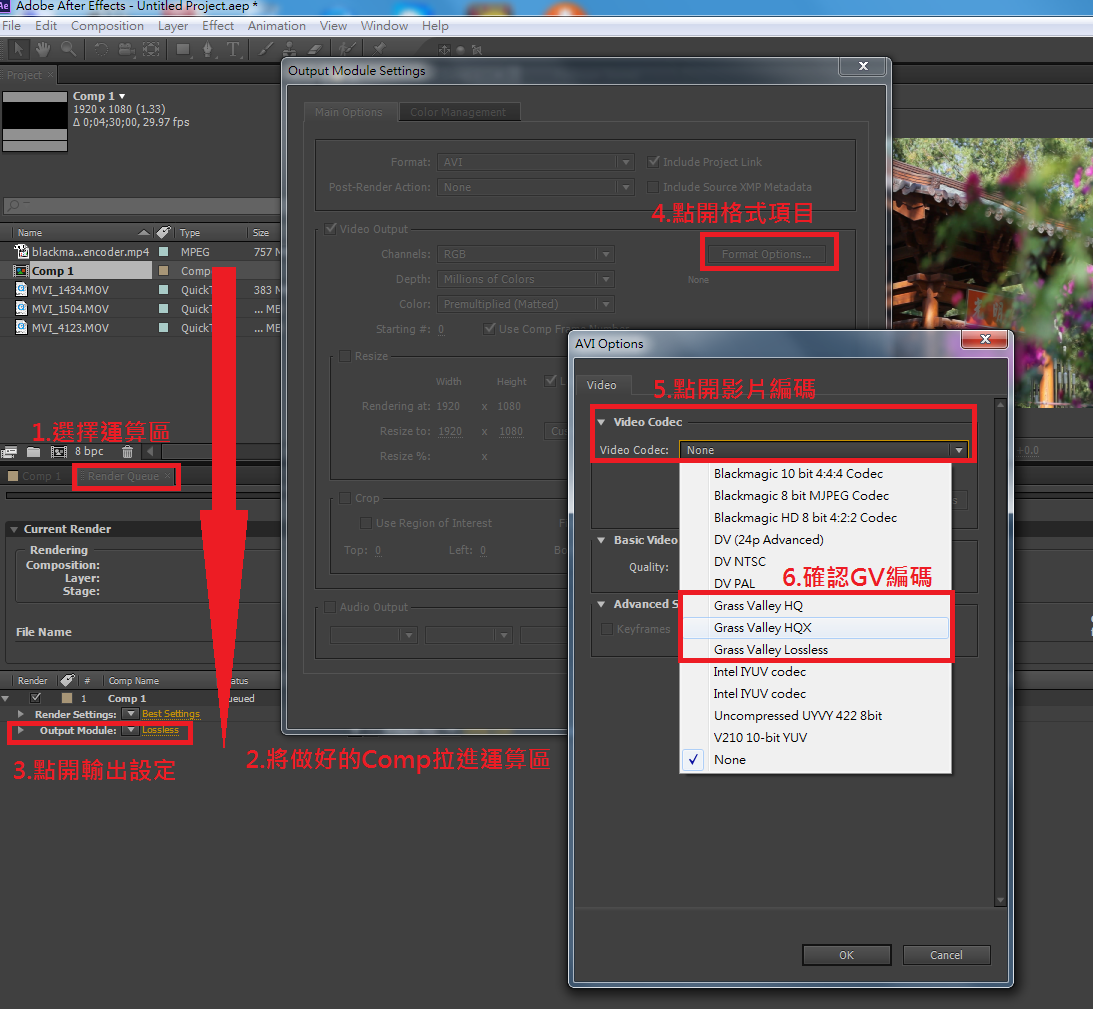Select the Hand tool in toolbar
1093x1009 pixels.
[43, 48]
